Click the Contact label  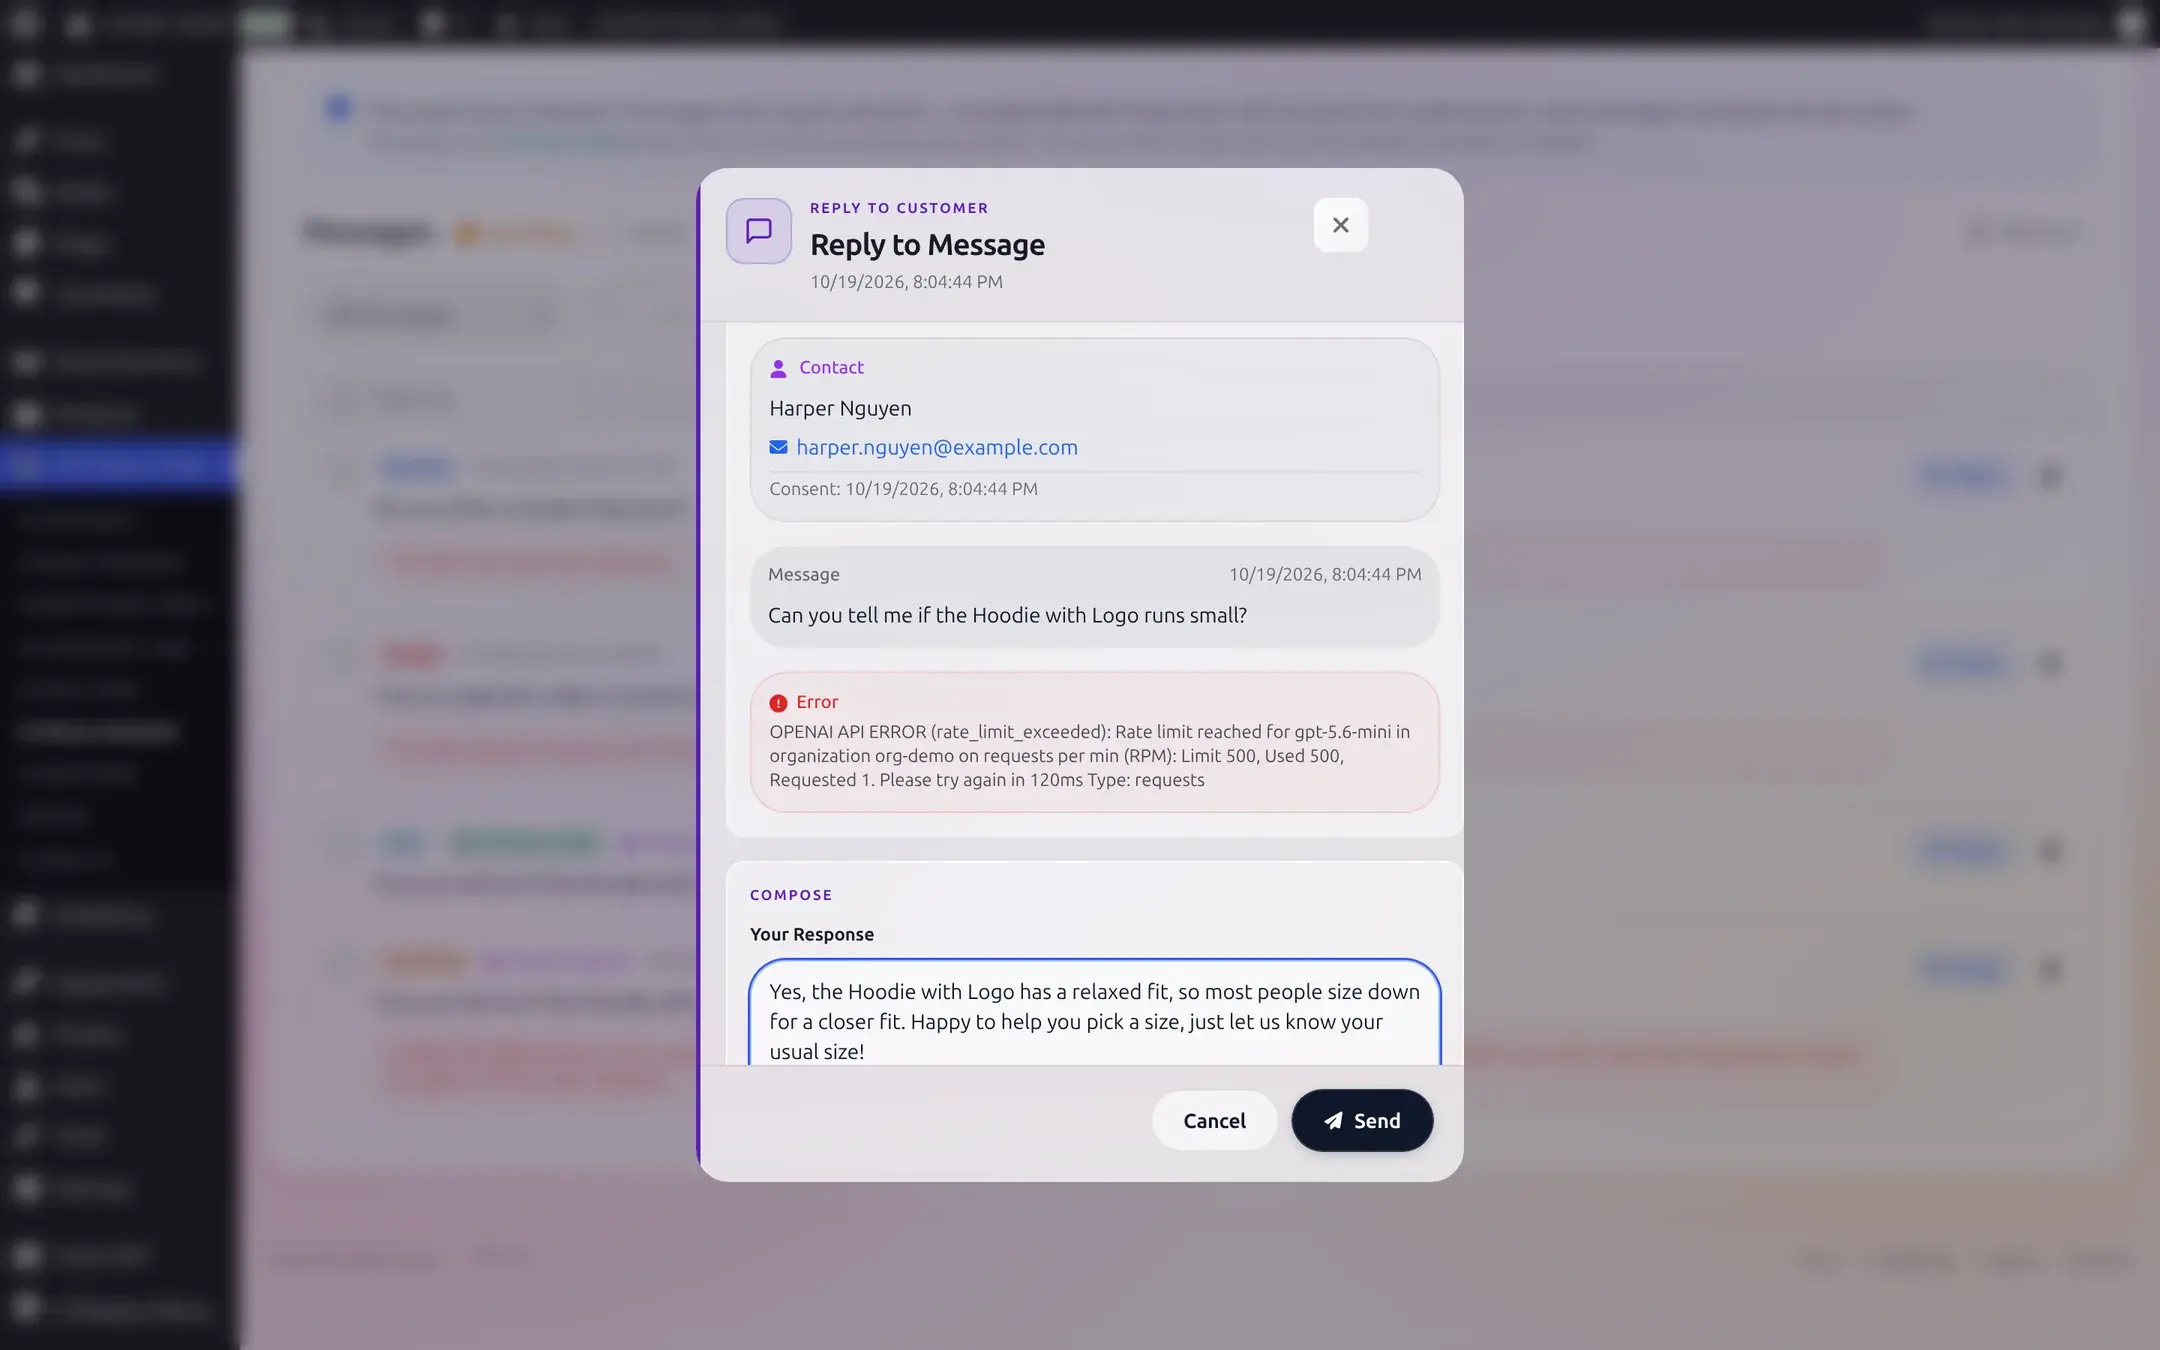(x=831, y=367)
